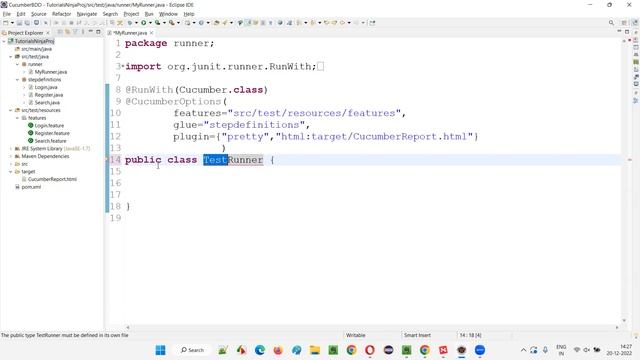The height and width of the screenshot is (360, 640).
Task: Collapse the src/test/java folder arrow
Action: tap(11, 57)
